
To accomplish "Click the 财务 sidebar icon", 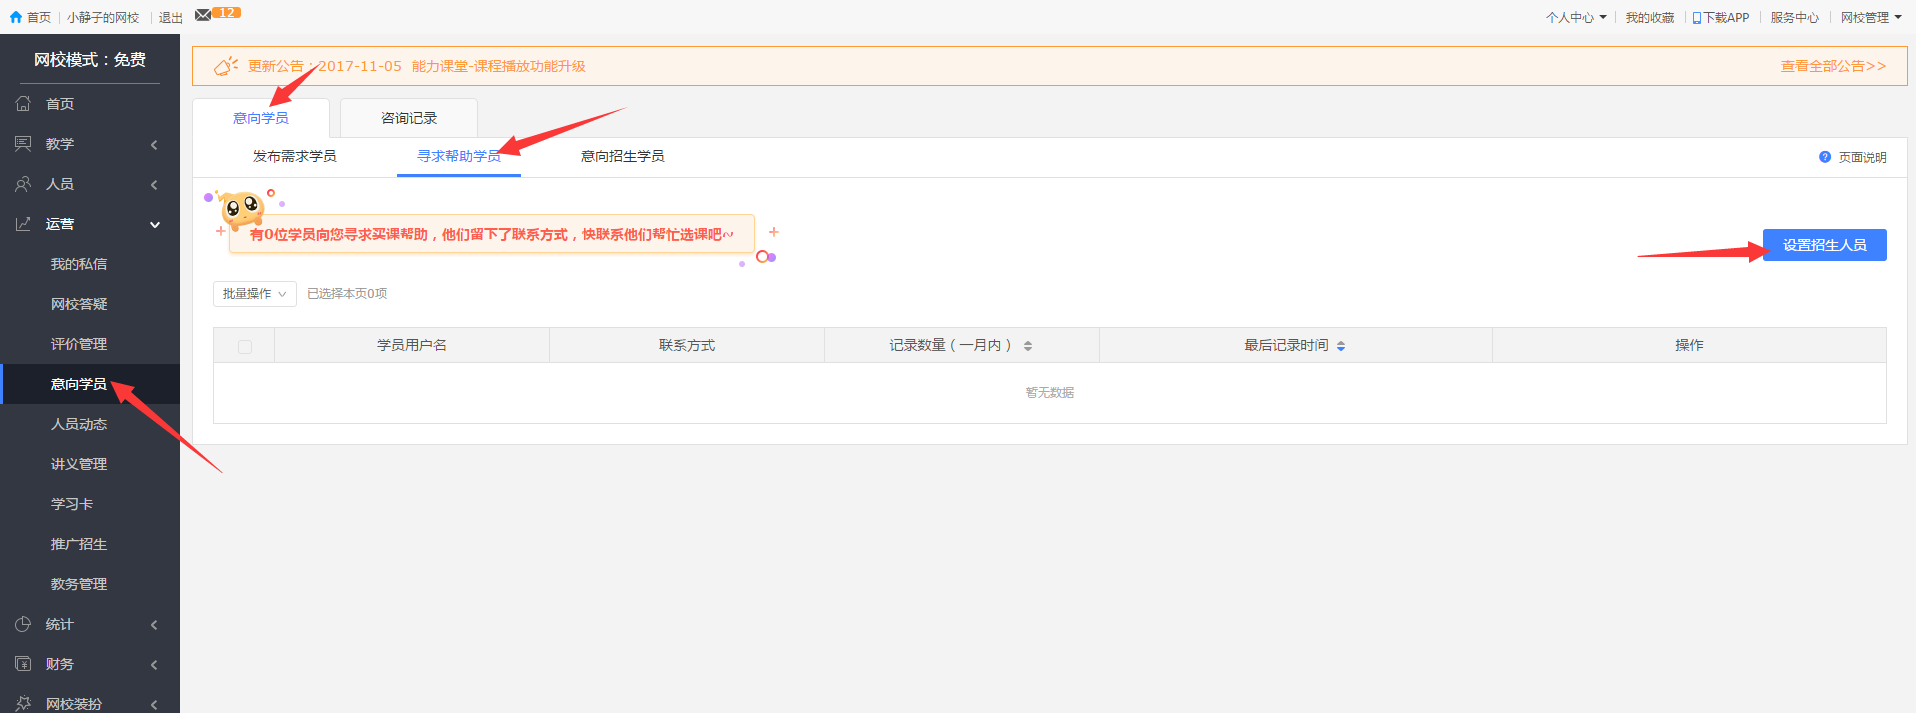I will coord(23,664).
